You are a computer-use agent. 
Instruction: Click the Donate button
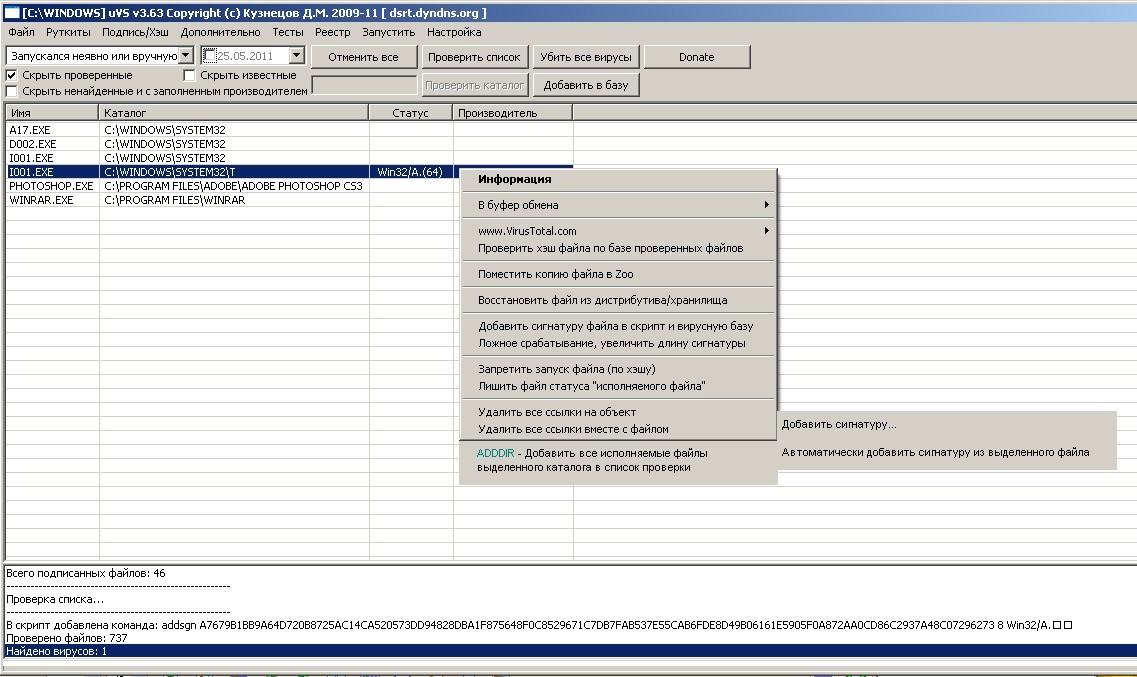(x=696, y=57)
